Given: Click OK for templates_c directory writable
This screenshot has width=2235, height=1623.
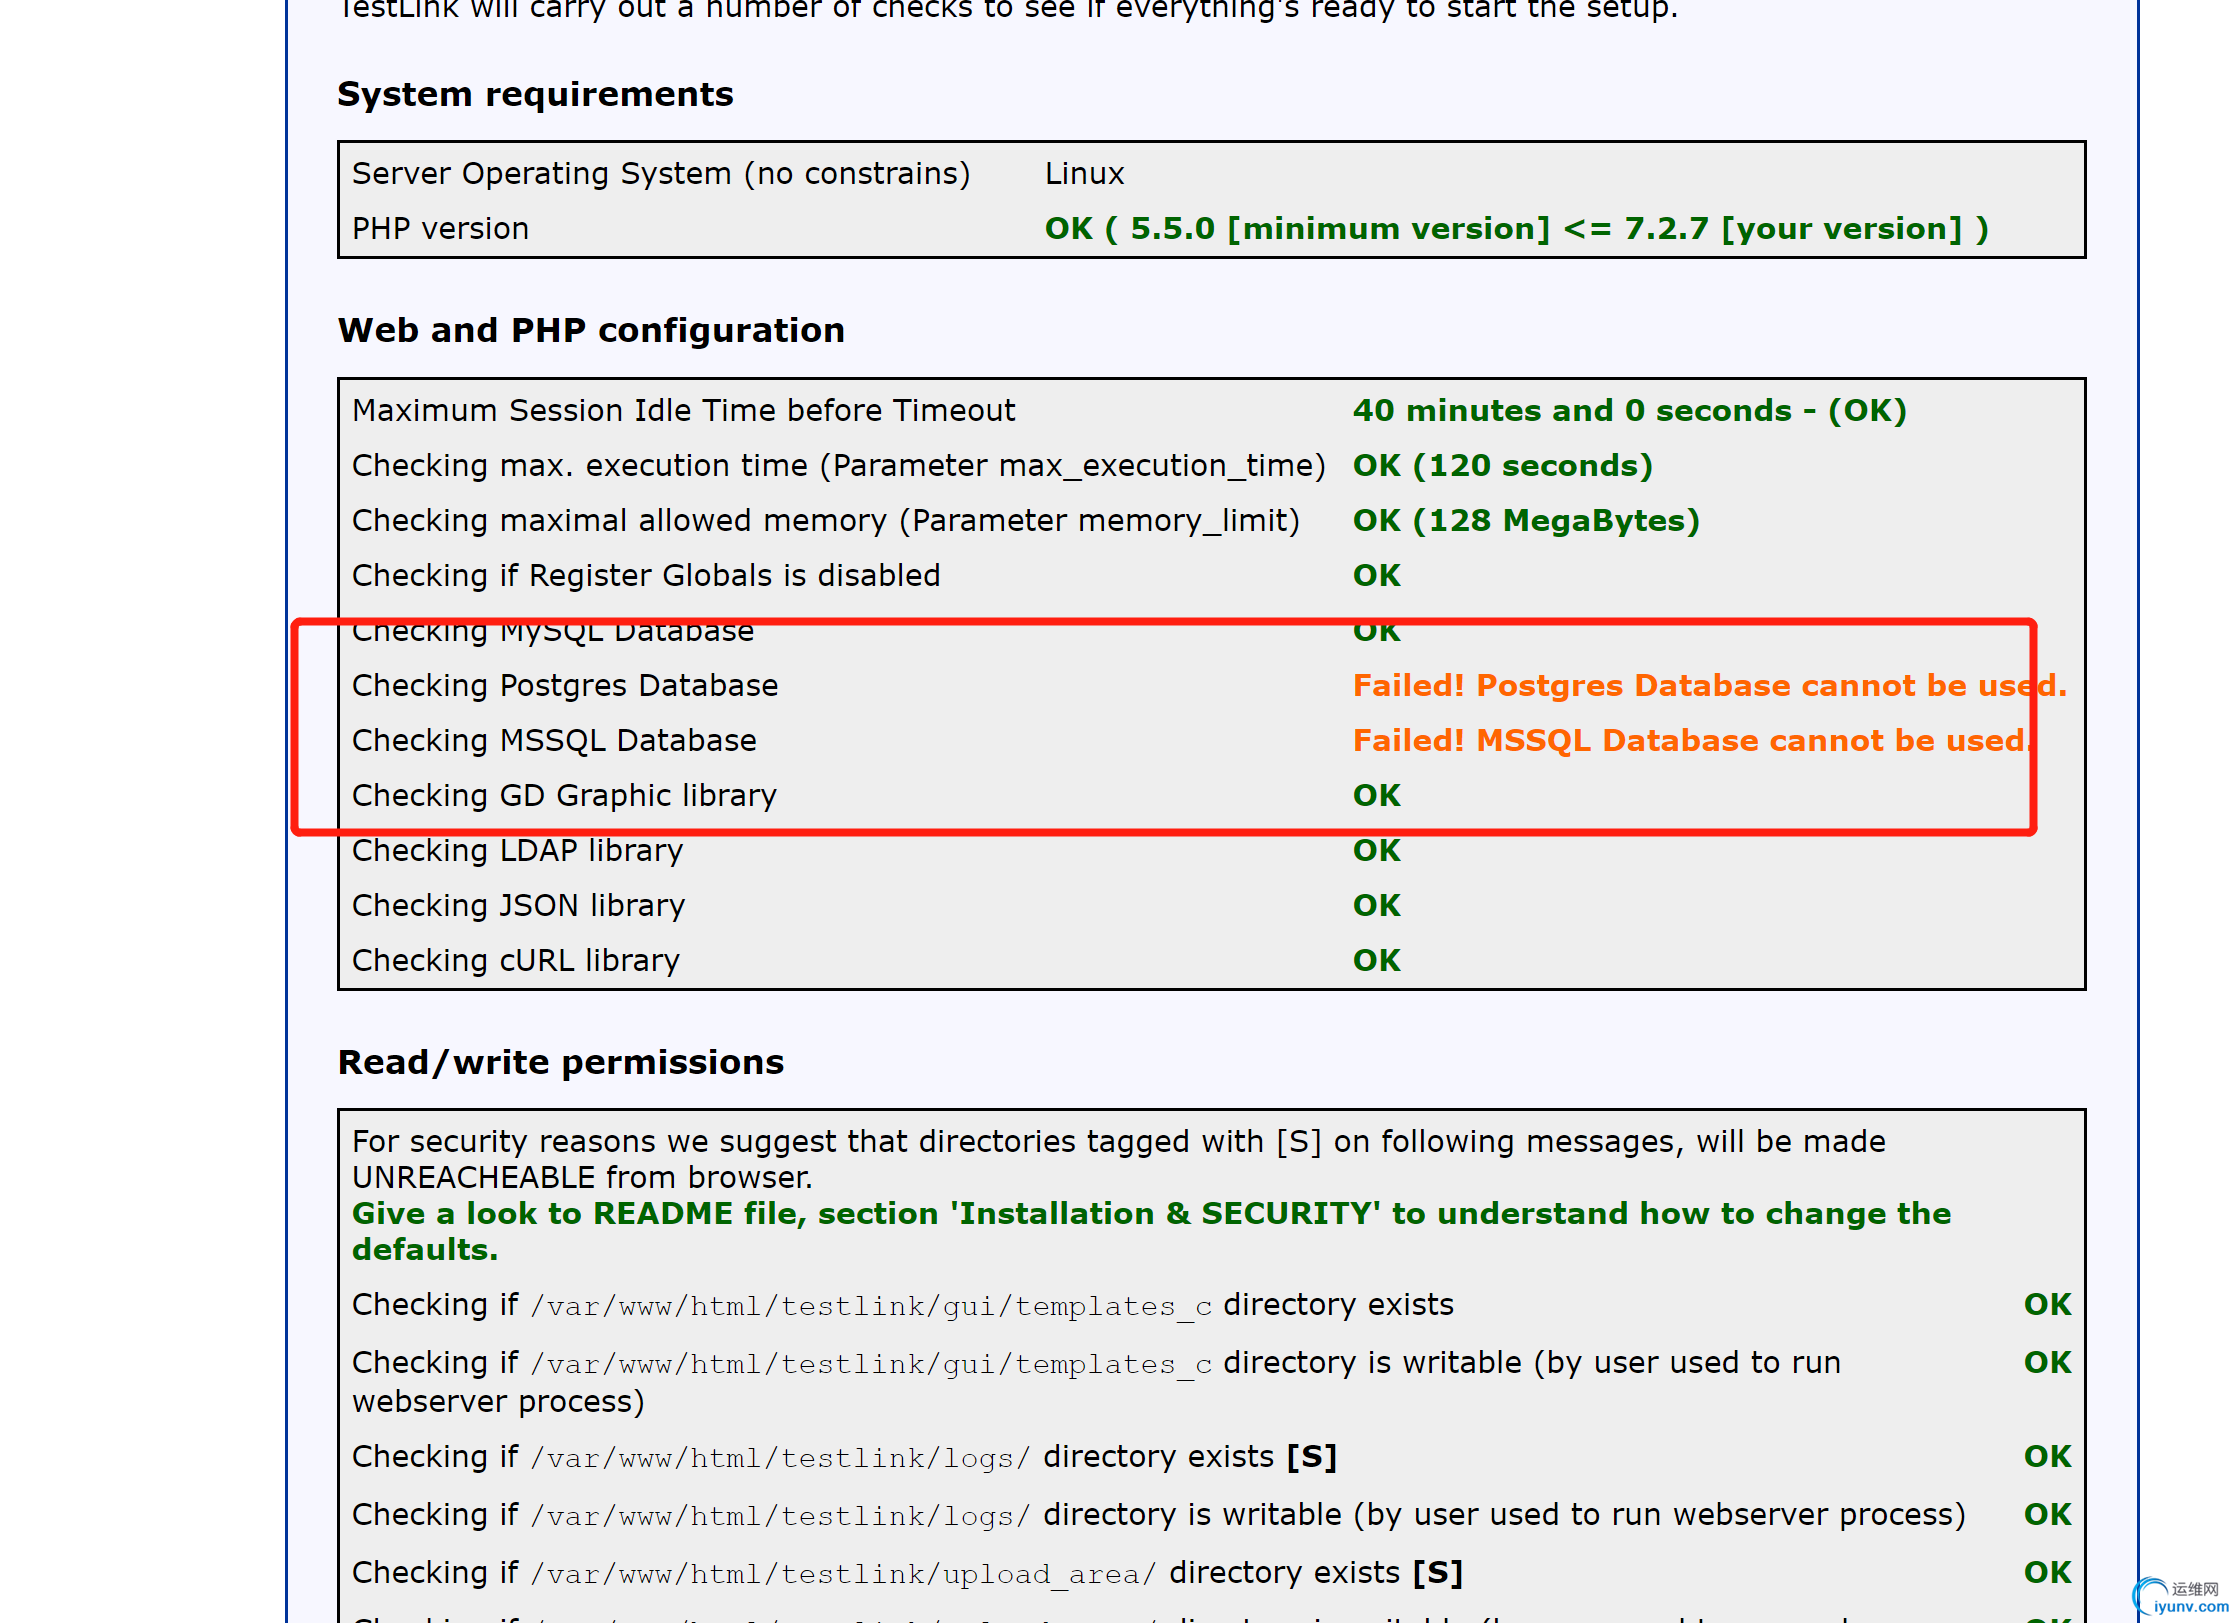Looking at the screenshot, I should click(x=2047, y=1363).
